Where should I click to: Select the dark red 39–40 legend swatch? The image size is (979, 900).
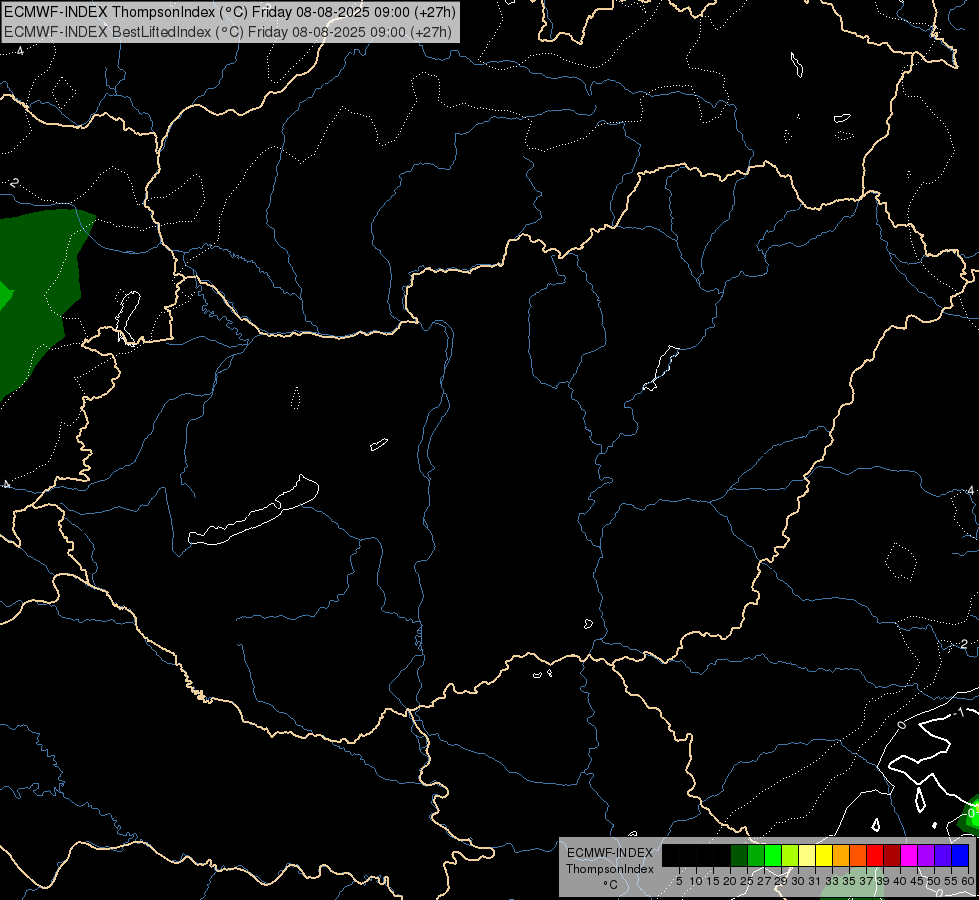(x=892, y=856)
